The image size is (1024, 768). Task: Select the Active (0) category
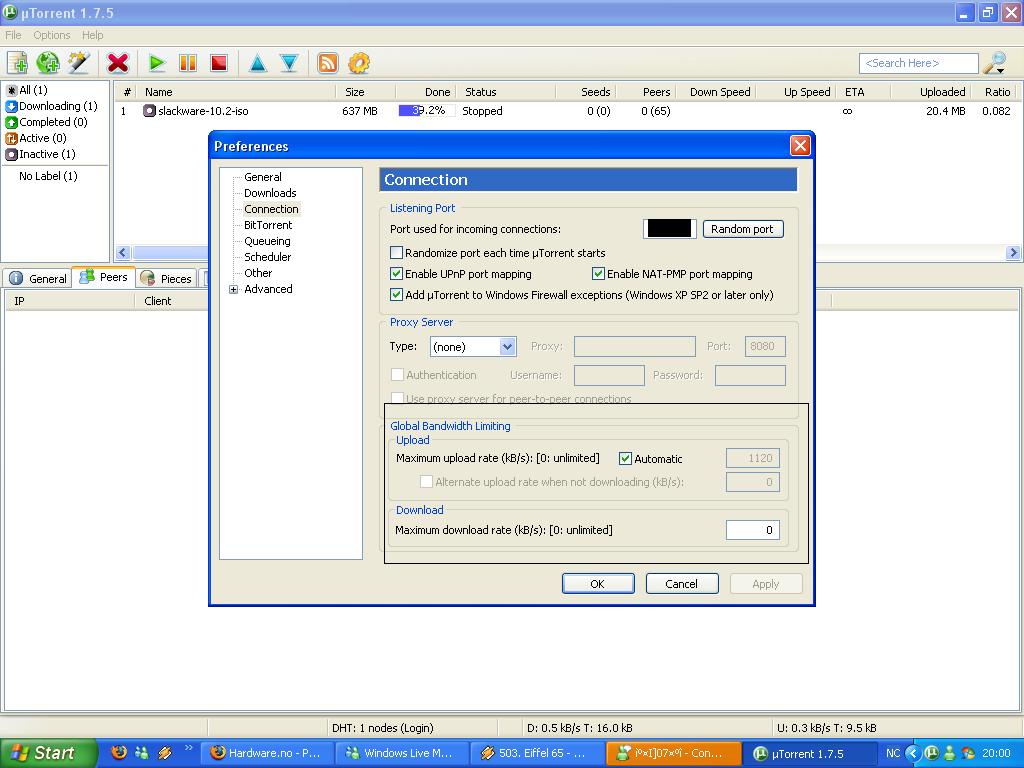(36, 138)
